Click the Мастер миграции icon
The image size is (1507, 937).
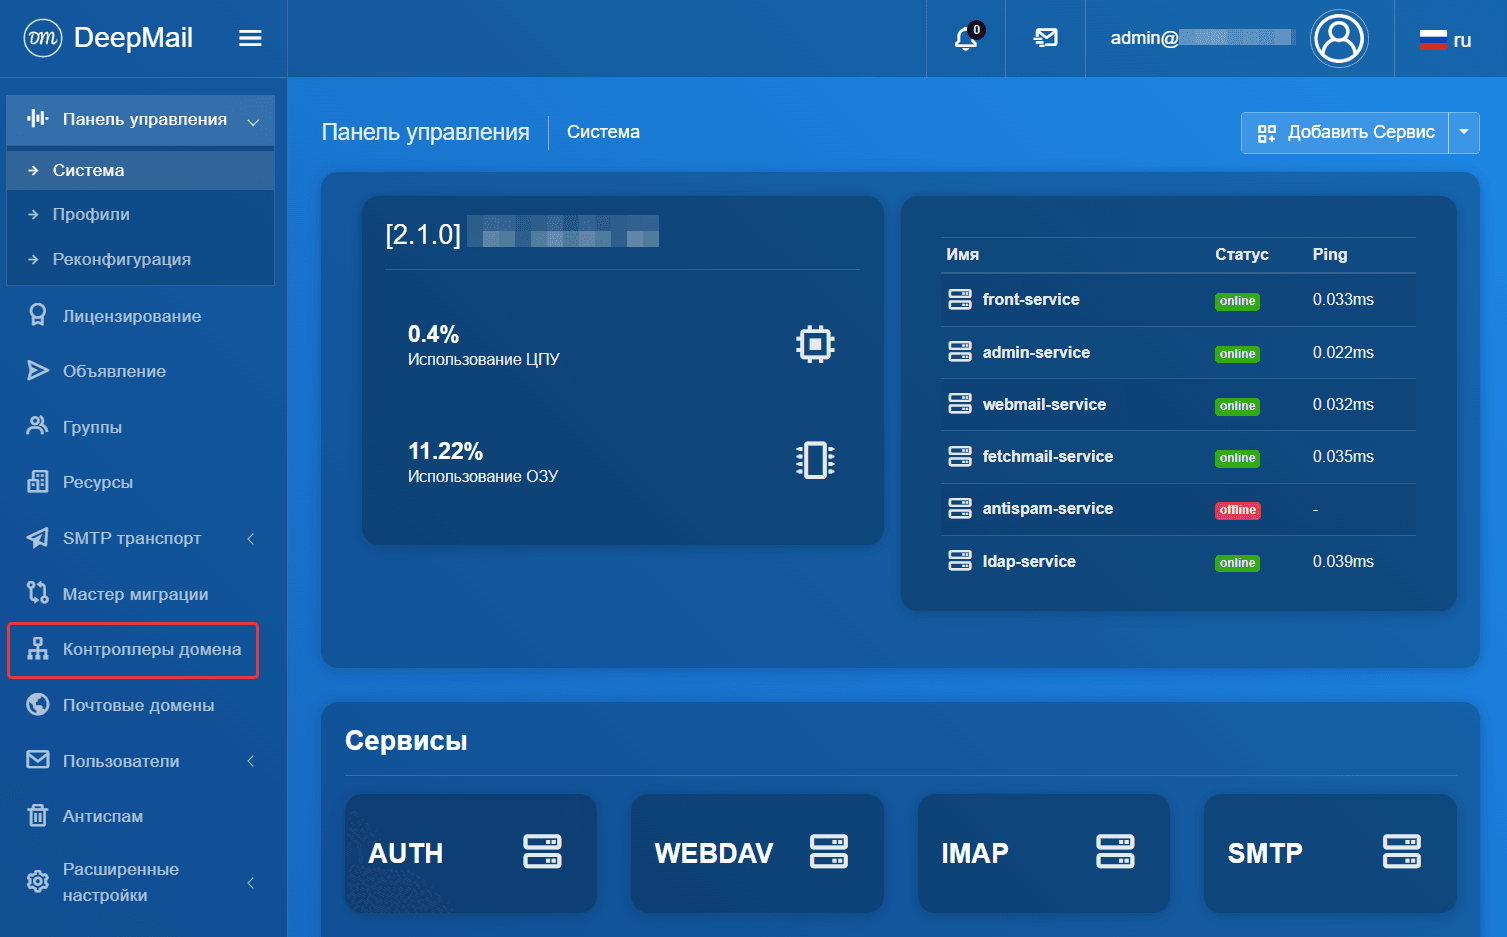point(38,593)
